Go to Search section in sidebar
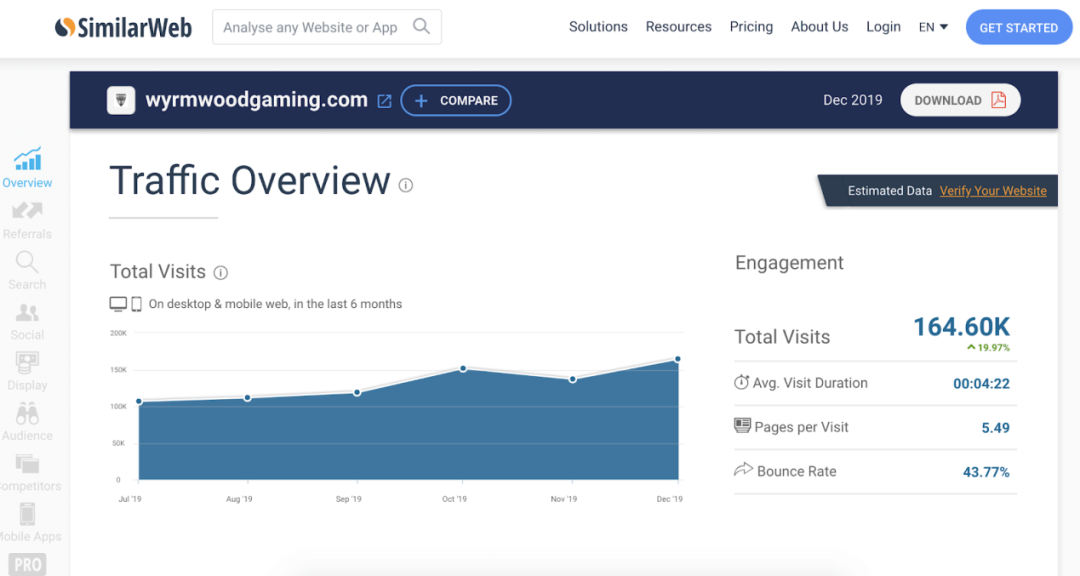The height and width of the screenshot is (576, 1080). [x=27, y=263]
